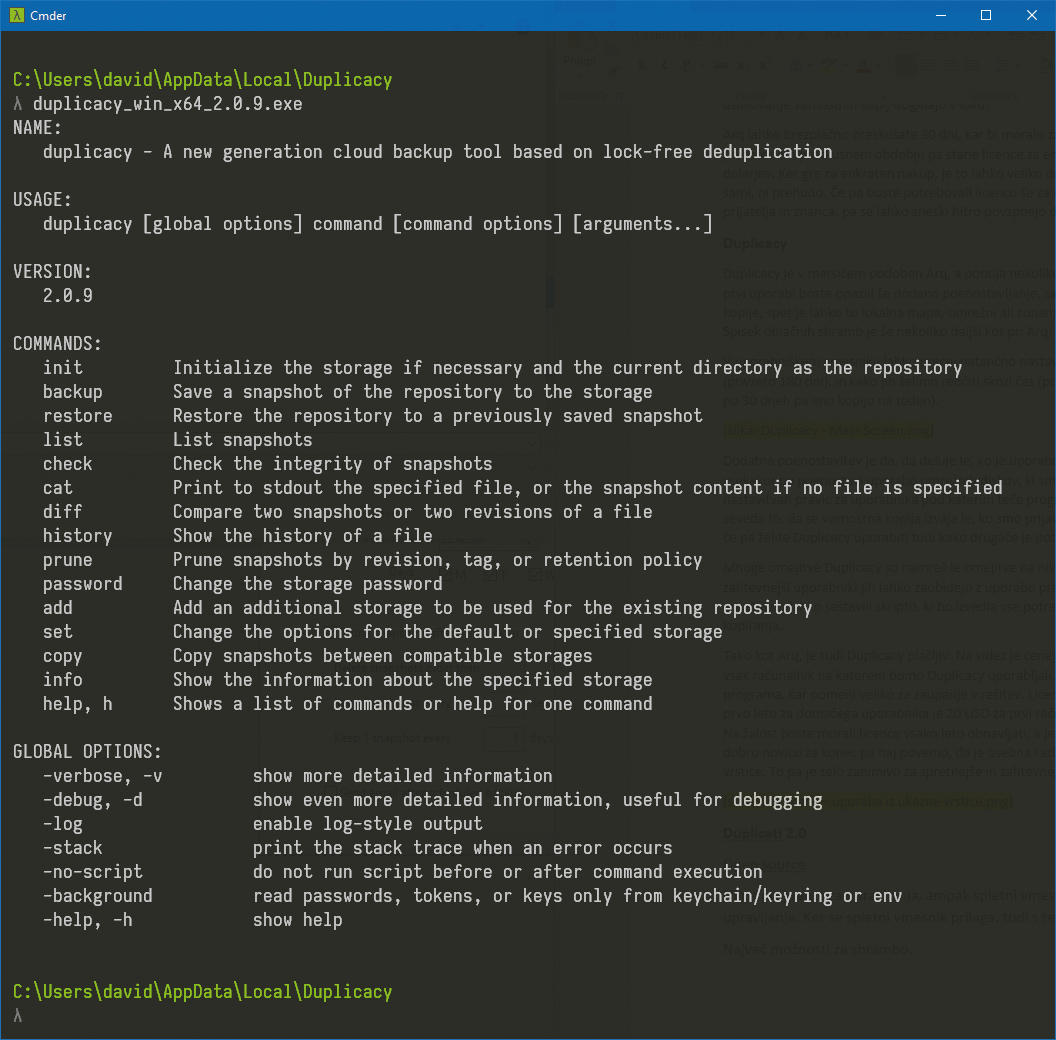1056x1040 pixels.
Task: Click 'Show the history of a file' description
Action: tap(302, 536)
